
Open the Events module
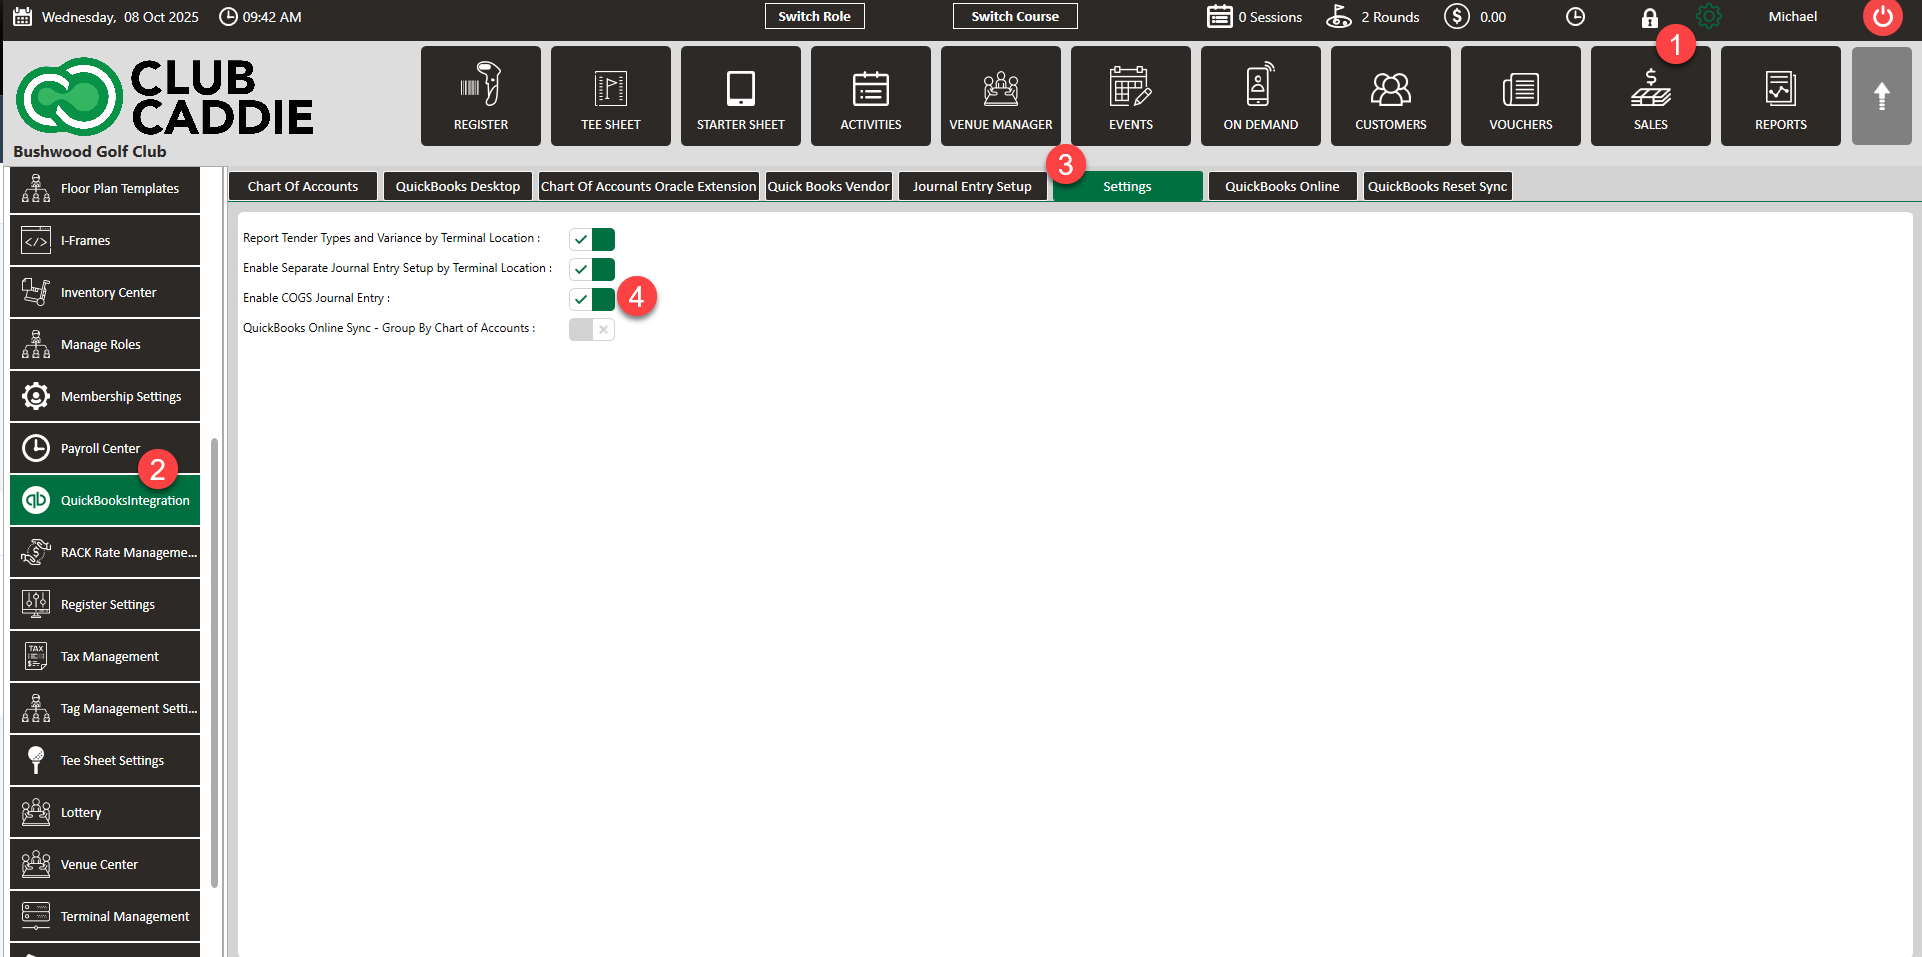(x=1131, y=96)
